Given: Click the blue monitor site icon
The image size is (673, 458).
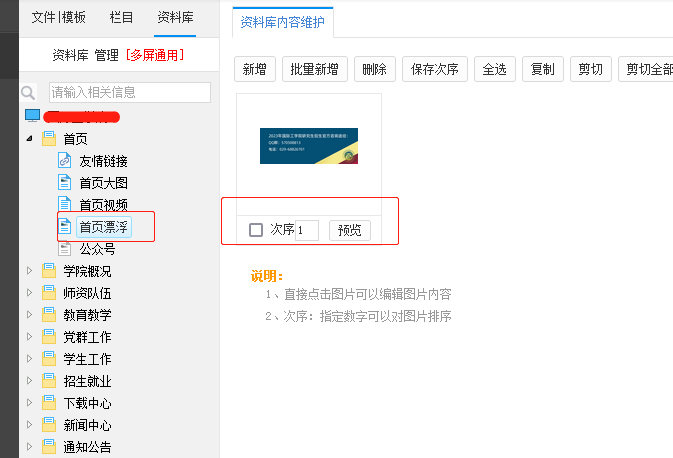Looking at the screenshot, I should [31, 117].
